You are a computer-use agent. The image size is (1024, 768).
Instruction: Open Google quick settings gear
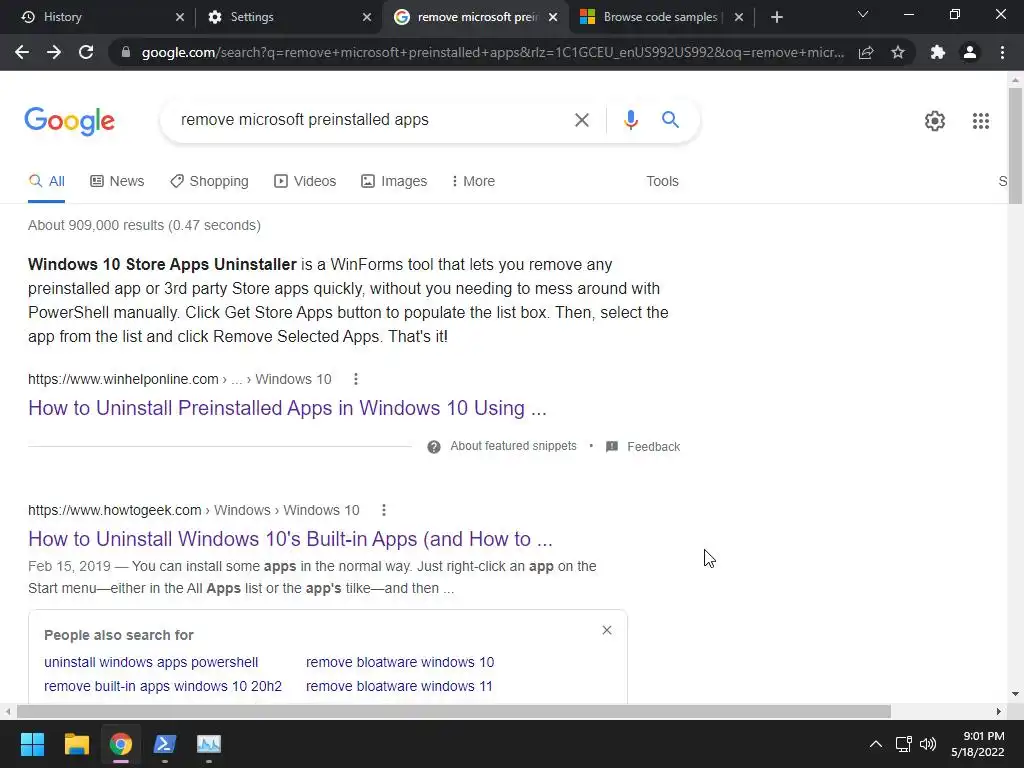[x=935, y=121]
